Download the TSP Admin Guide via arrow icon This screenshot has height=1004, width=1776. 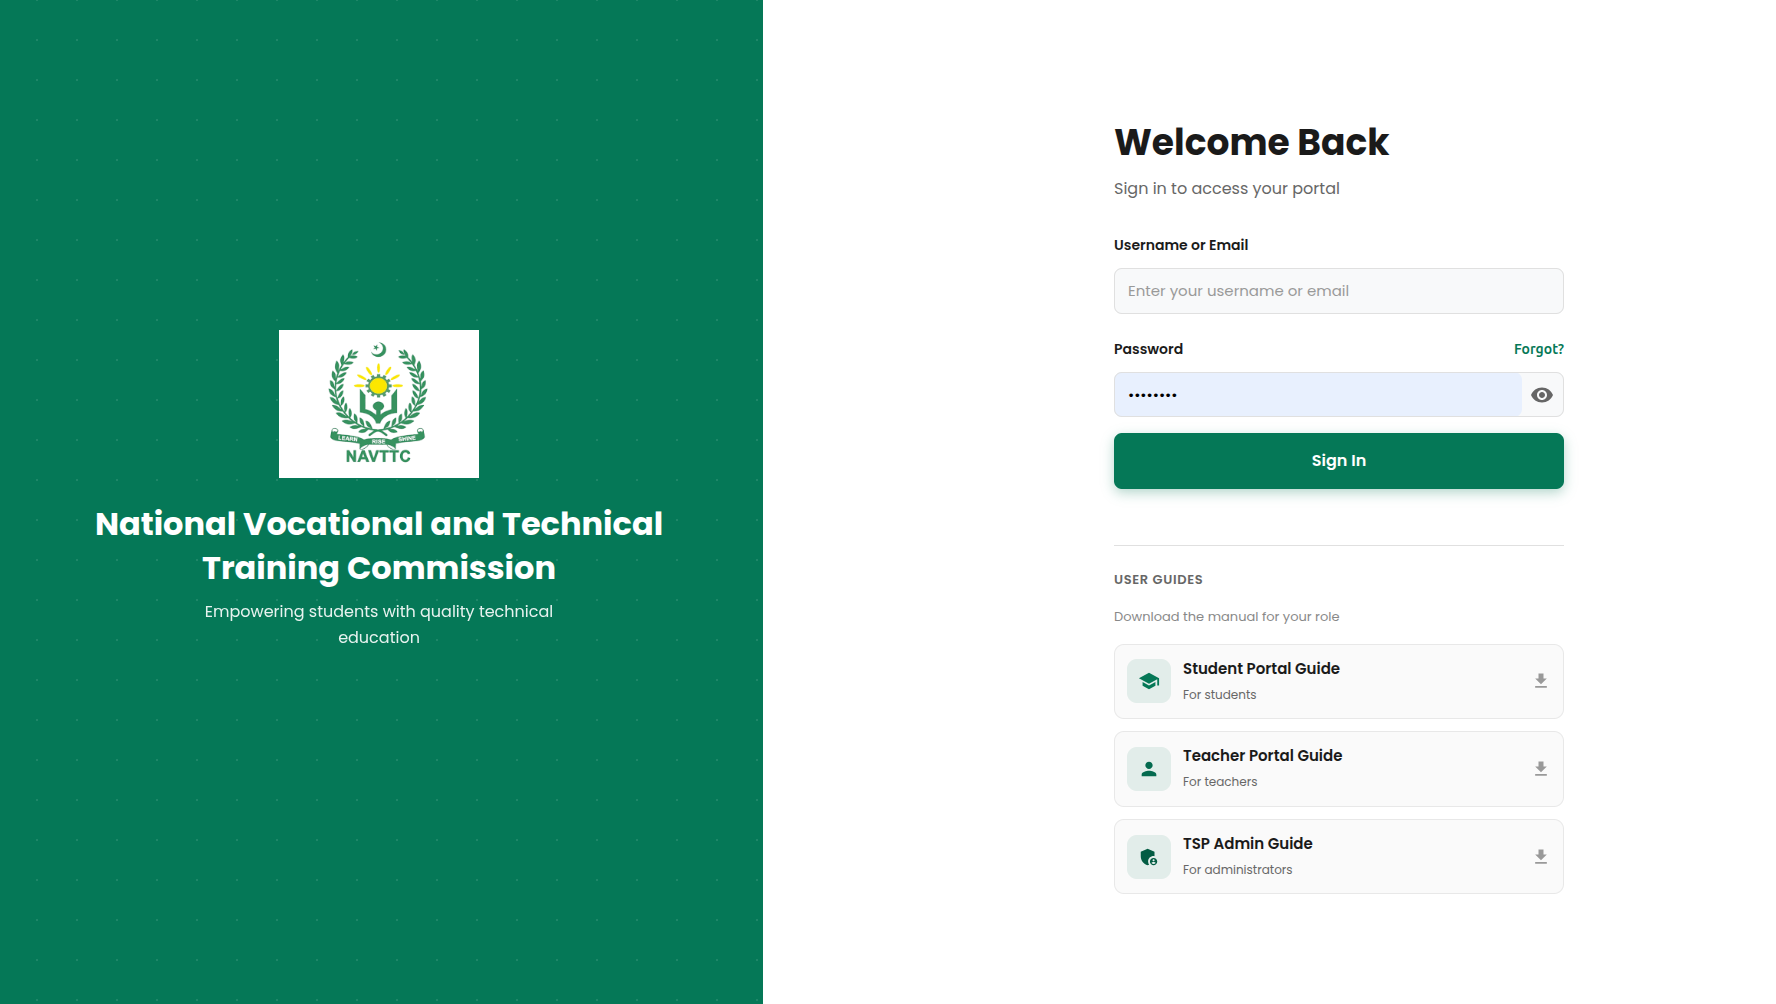[x=1541, y=857]
